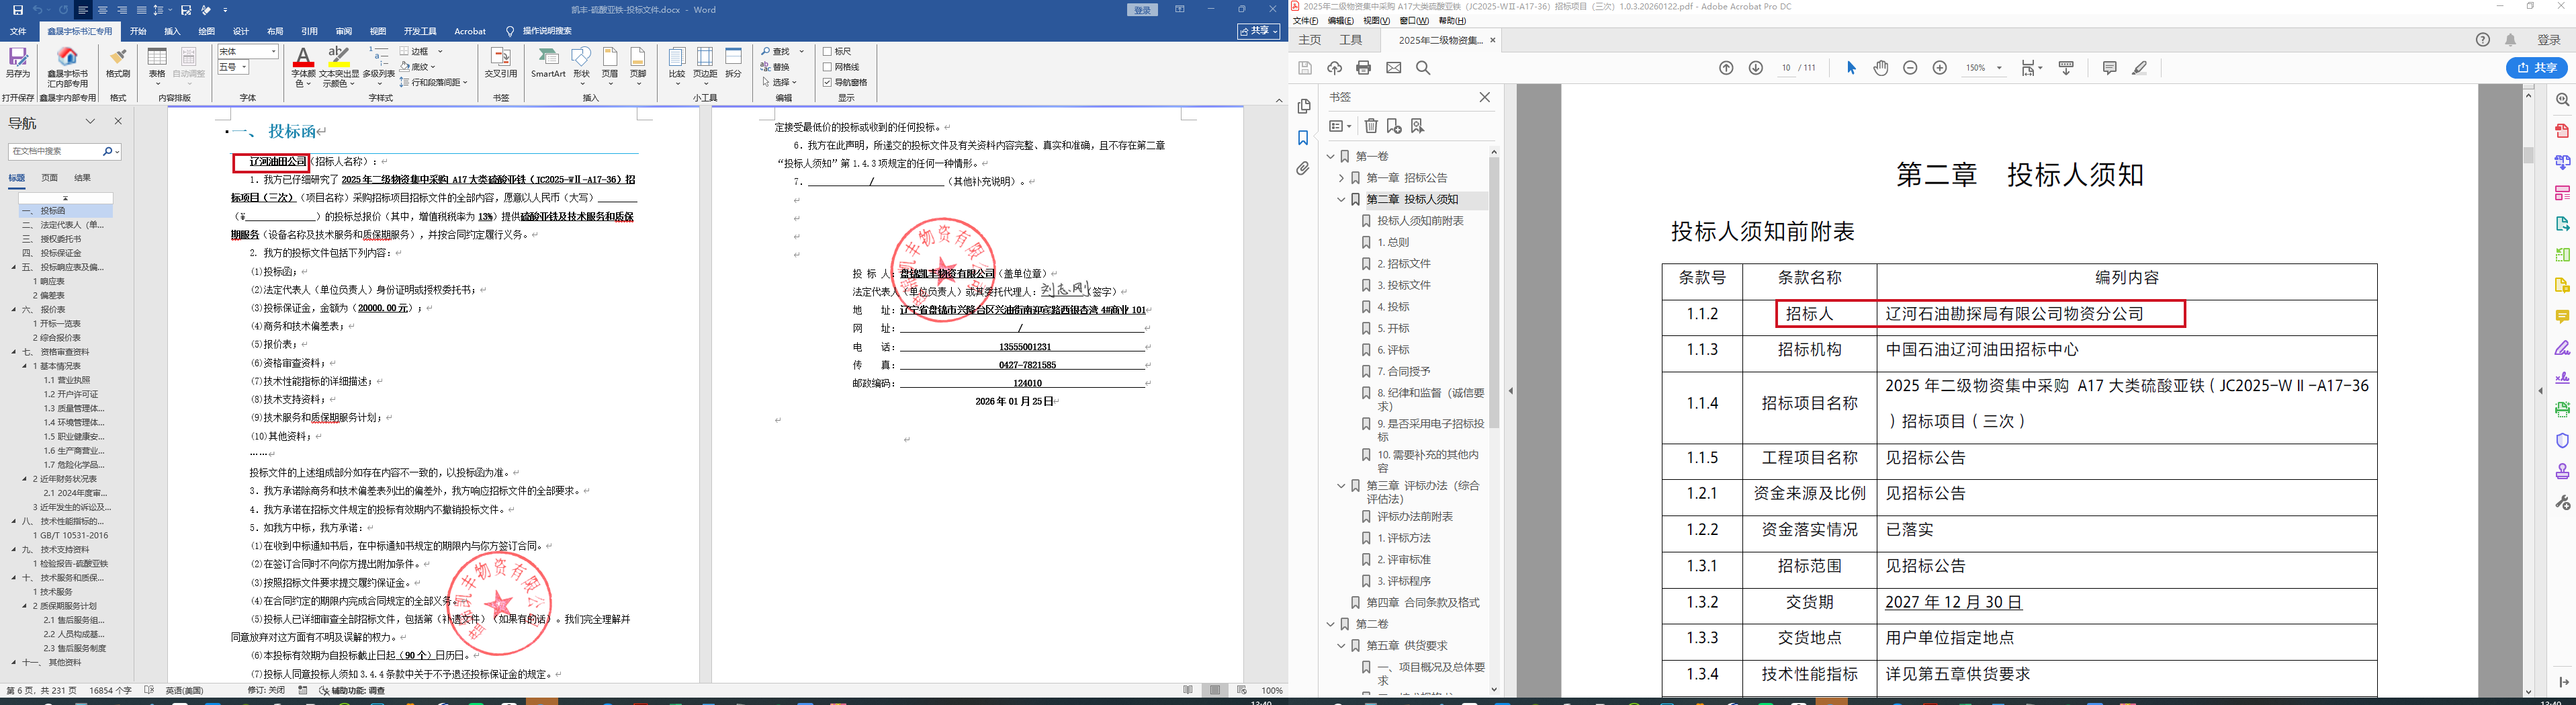Open the 插入 ribbon tab in Word
This screenshot has height=705, width=2576.
coord(172,31)
